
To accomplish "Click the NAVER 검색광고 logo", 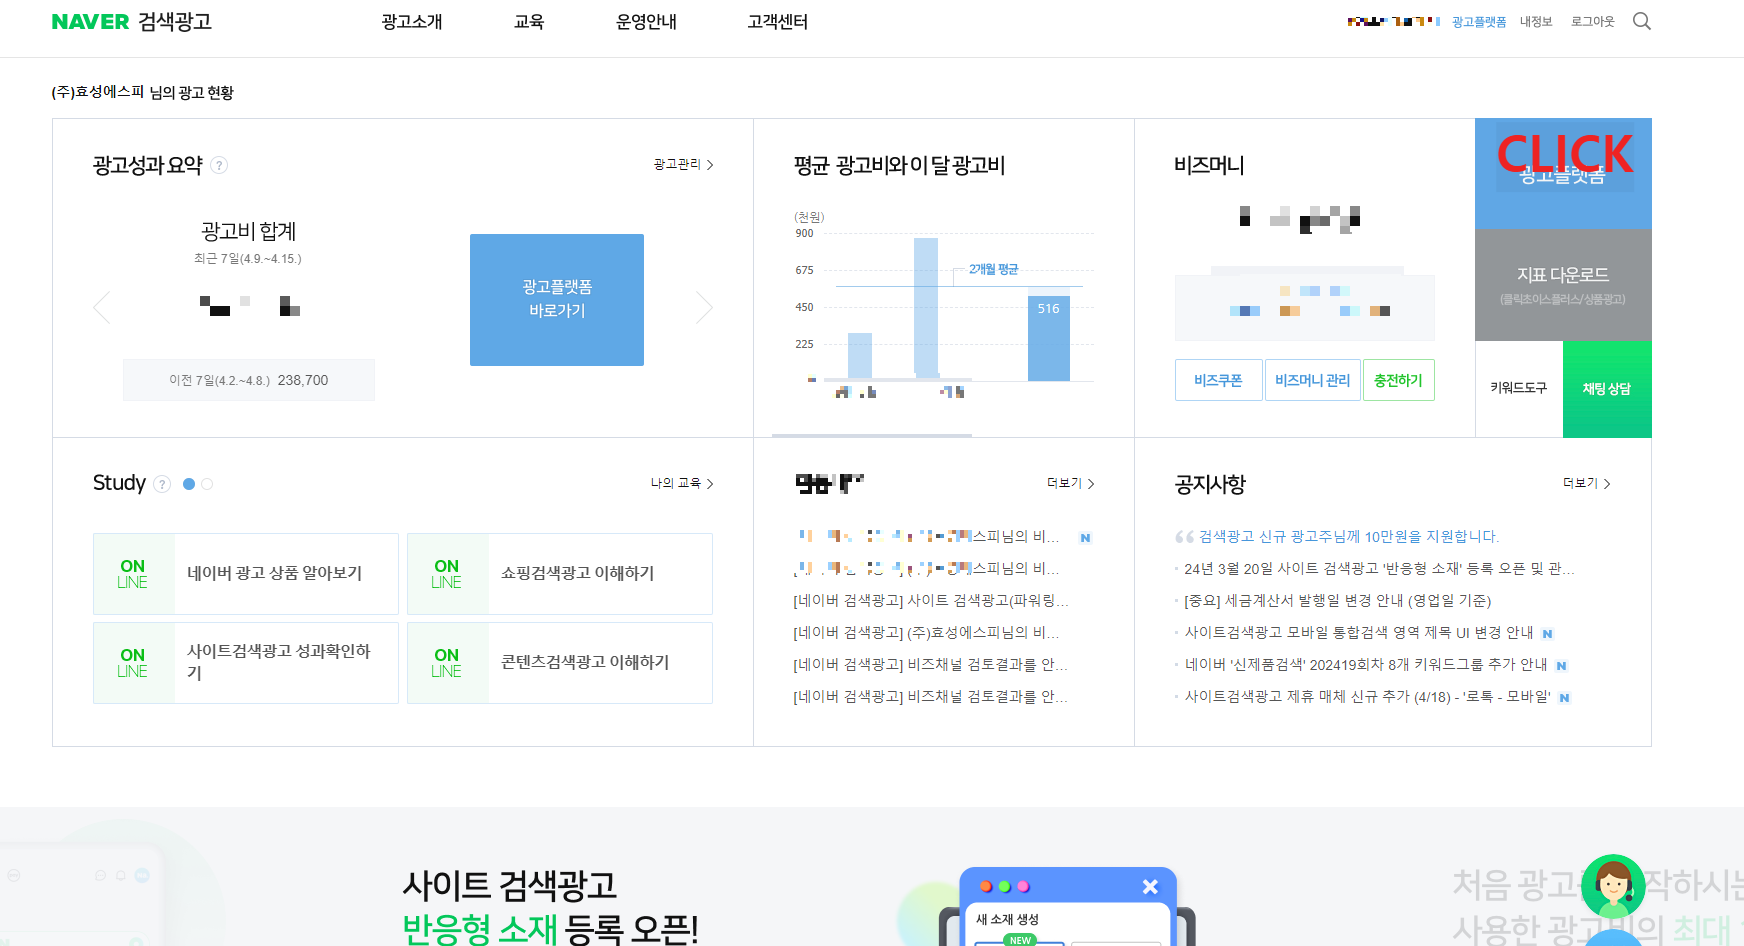I will 131,21.
